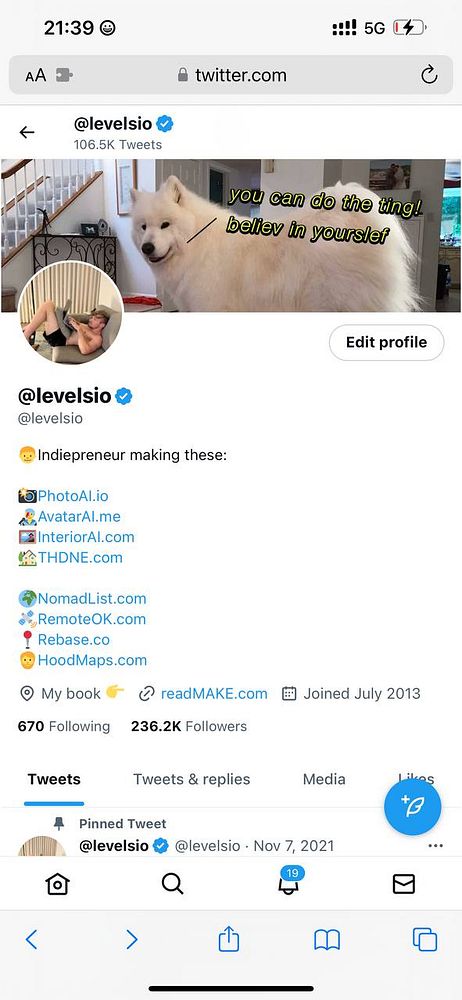Open the Safari tabs overview icon
462x1000 pixels.
pos(425,939)
